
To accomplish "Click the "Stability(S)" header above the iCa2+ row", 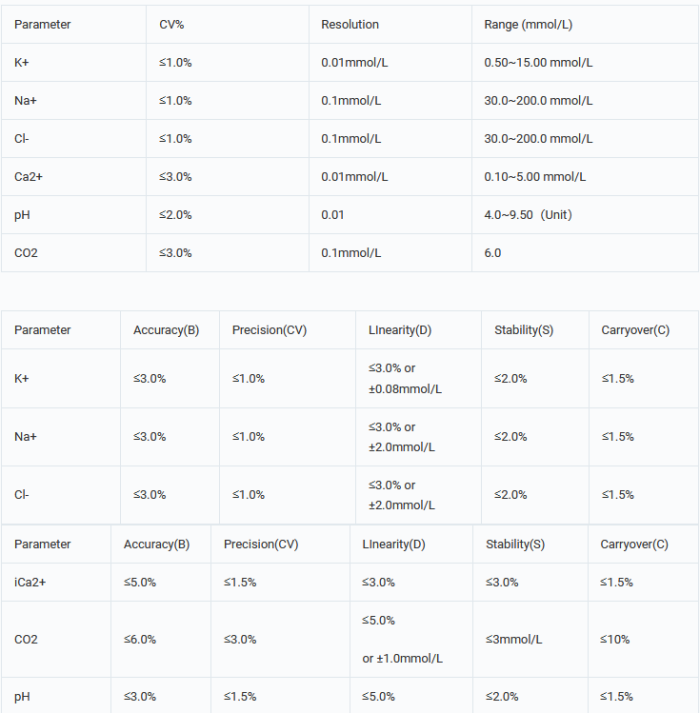I will click(x=515, y=544).
